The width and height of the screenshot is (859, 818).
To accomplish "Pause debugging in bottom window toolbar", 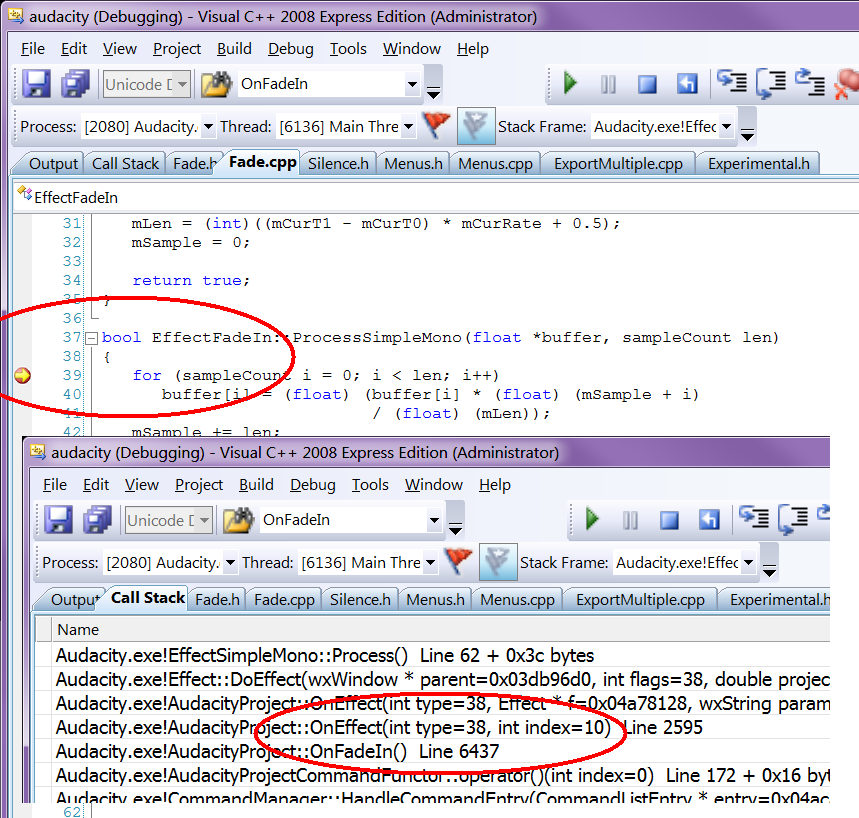I will (x=630, y=520).
